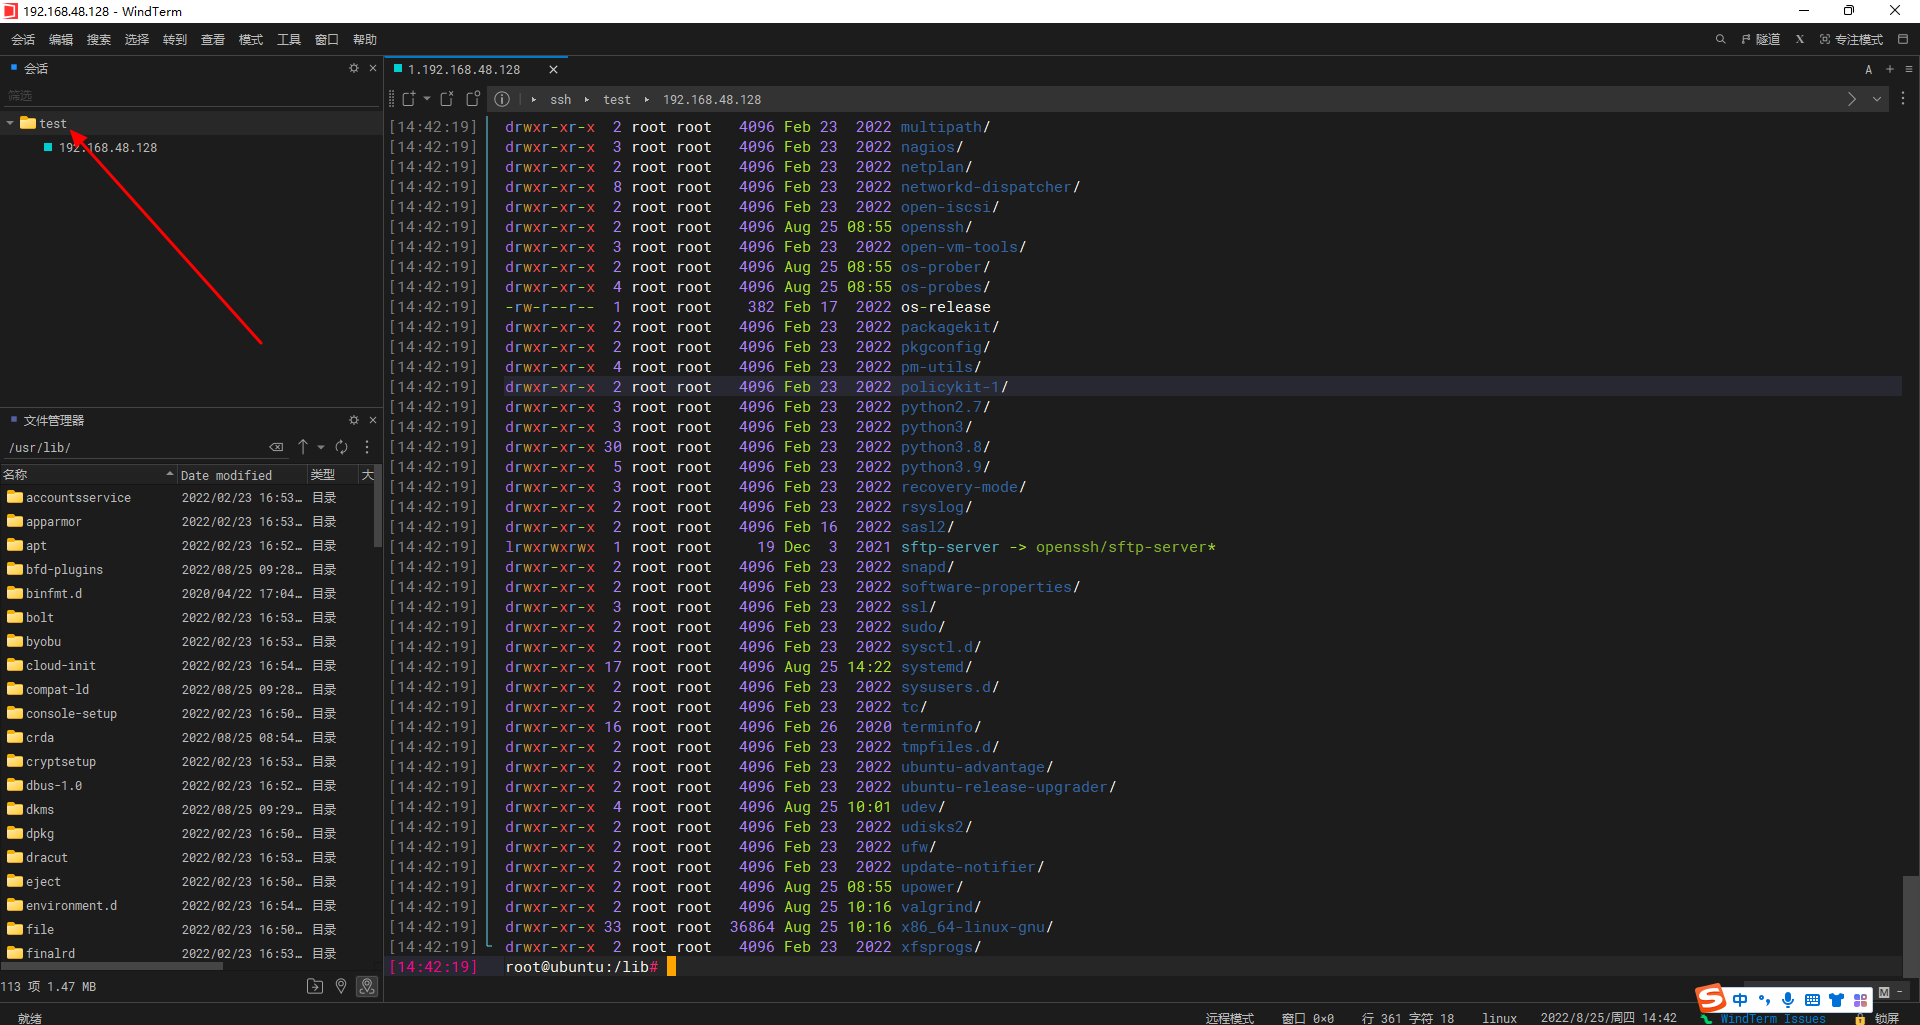Open the 文件管理器 panel settings gear
1920x1025 pixels.
pos(353,420)
